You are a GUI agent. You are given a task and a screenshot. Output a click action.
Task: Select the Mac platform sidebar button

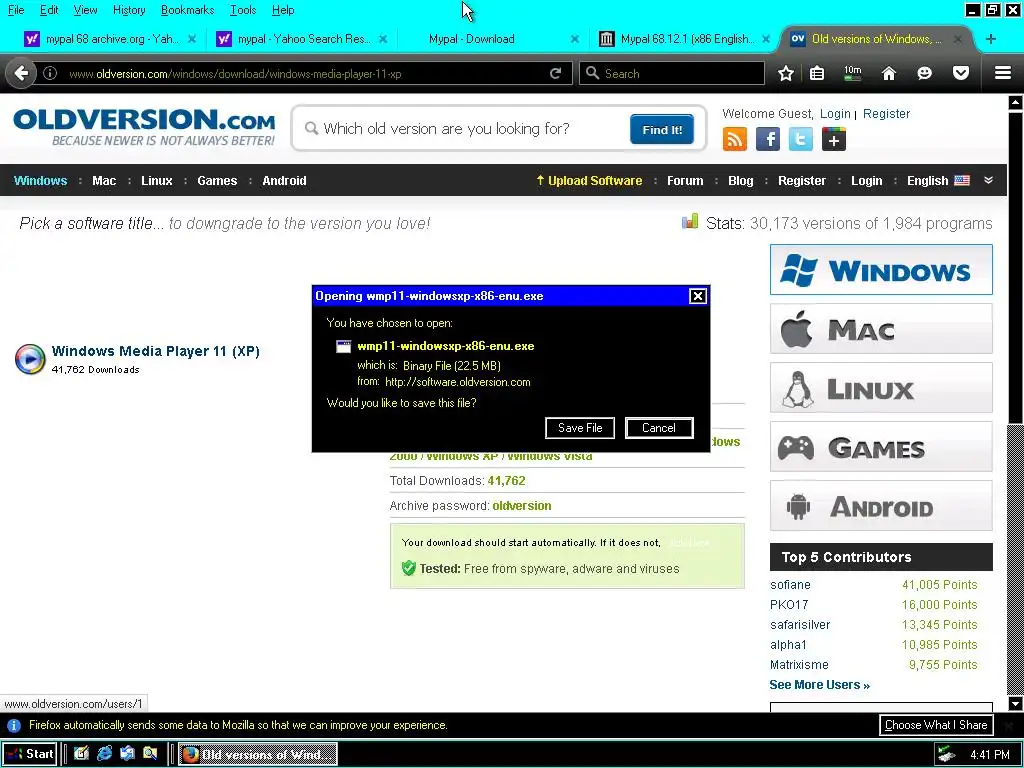881,328
